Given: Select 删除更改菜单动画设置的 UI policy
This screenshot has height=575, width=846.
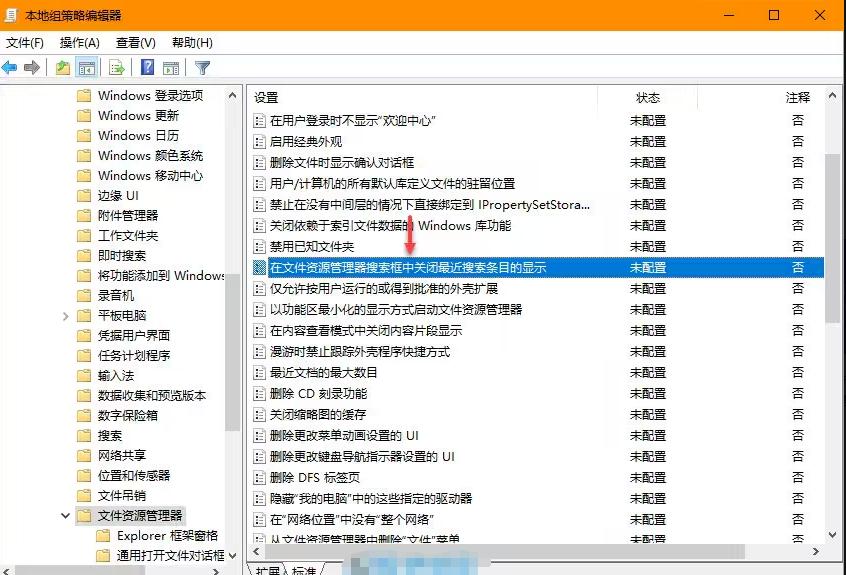Looking at the screenshot, I should click(x=344, y=436).
